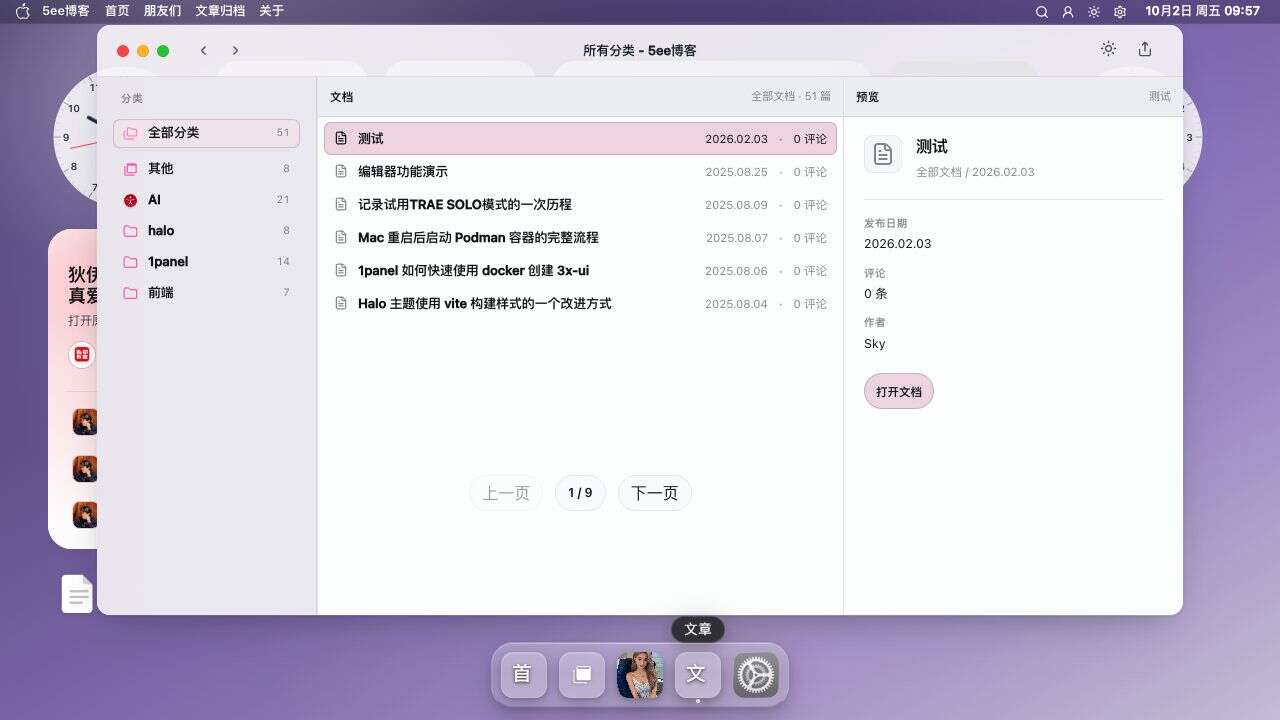Open the system settings gear dock icon
This screenshot has height=720, width=1280.
click(x=756, y=675)
